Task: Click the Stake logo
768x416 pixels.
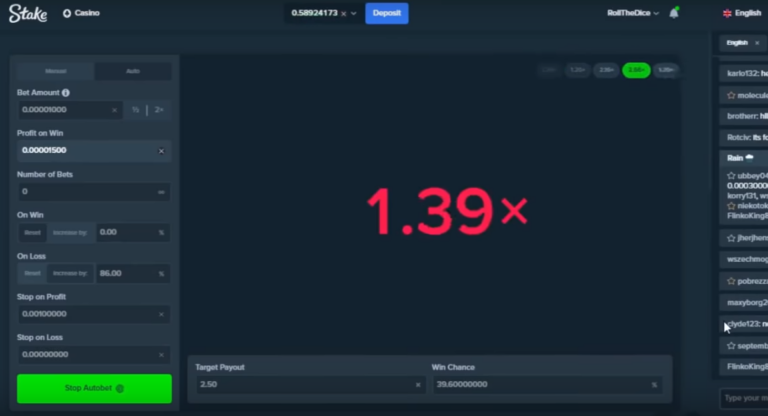Action: (28, 13)
